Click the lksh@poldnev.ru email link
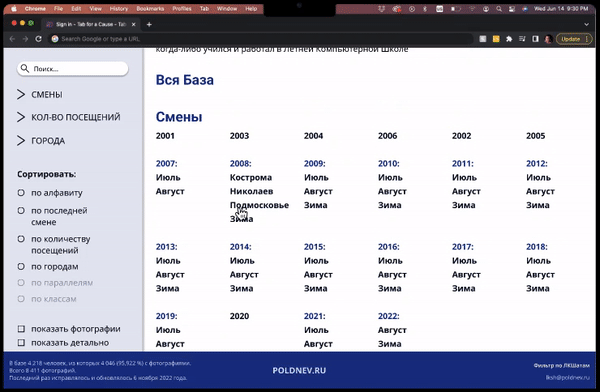The width and height of the screenshot is (600, 392). coord(568,377)
